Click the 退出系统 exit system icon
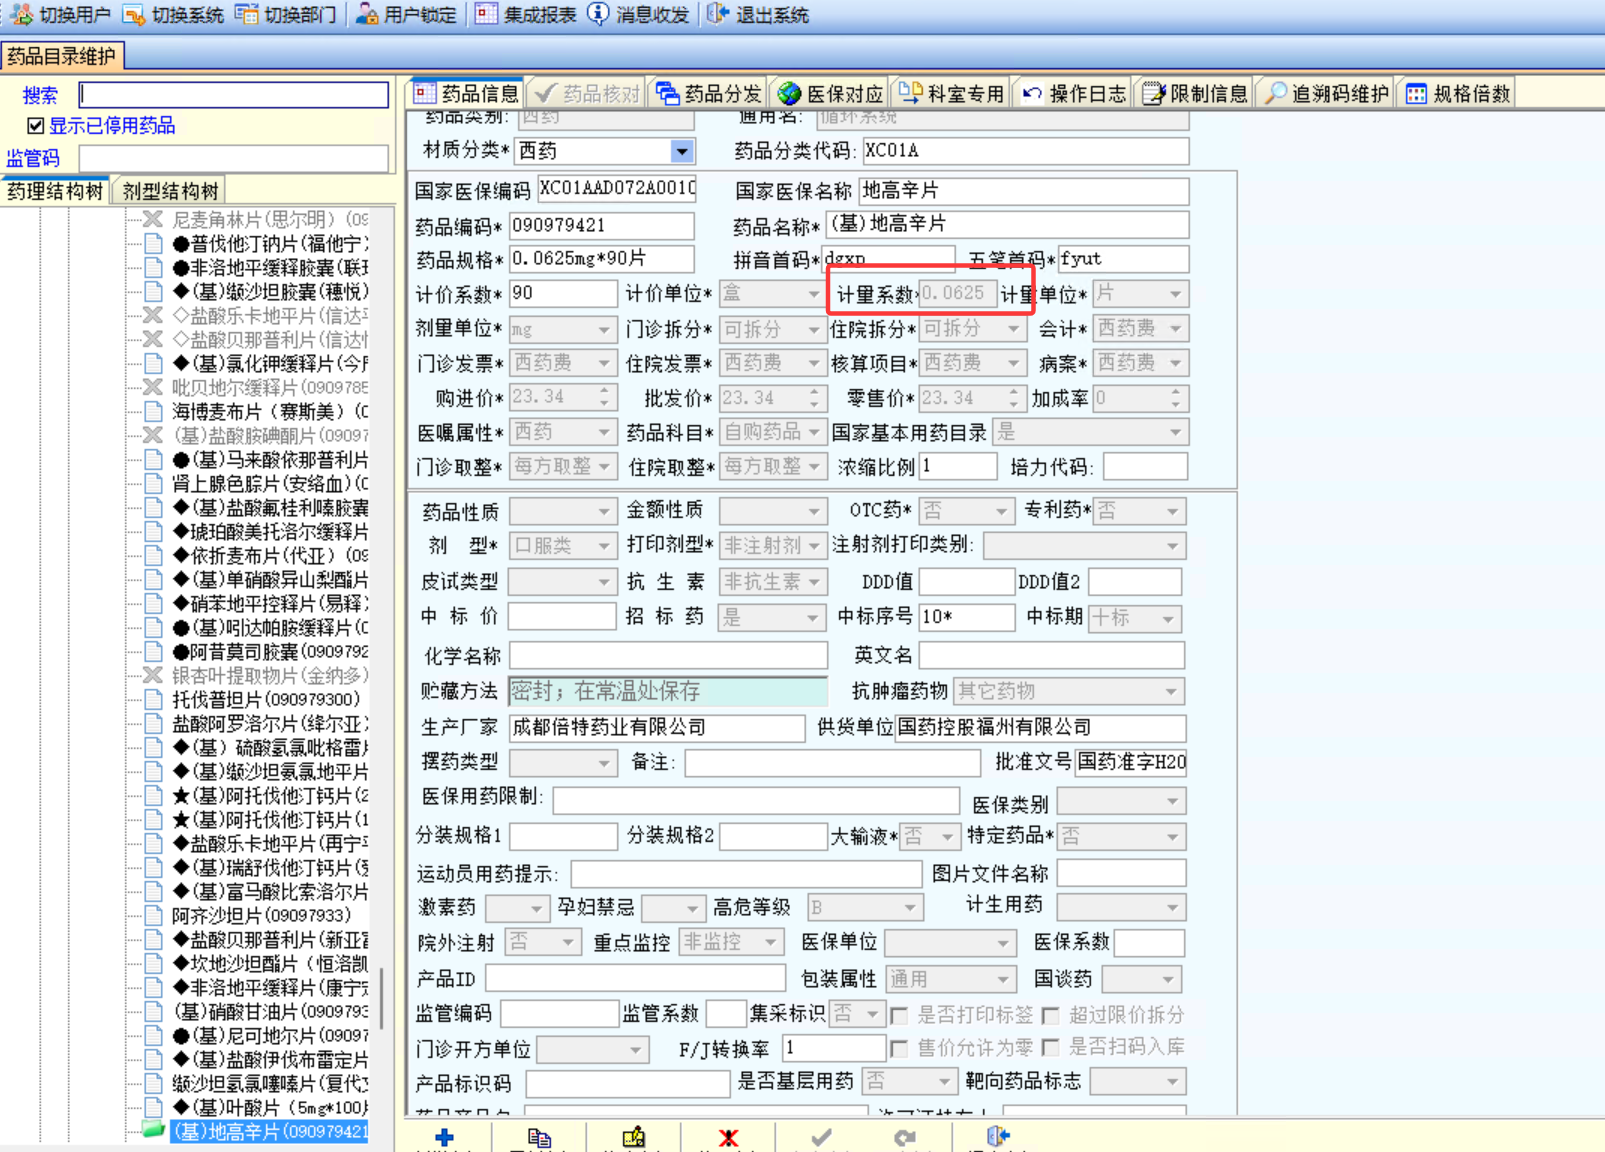This screenshot has height=1152, width=1605. (x=717, y=14)
